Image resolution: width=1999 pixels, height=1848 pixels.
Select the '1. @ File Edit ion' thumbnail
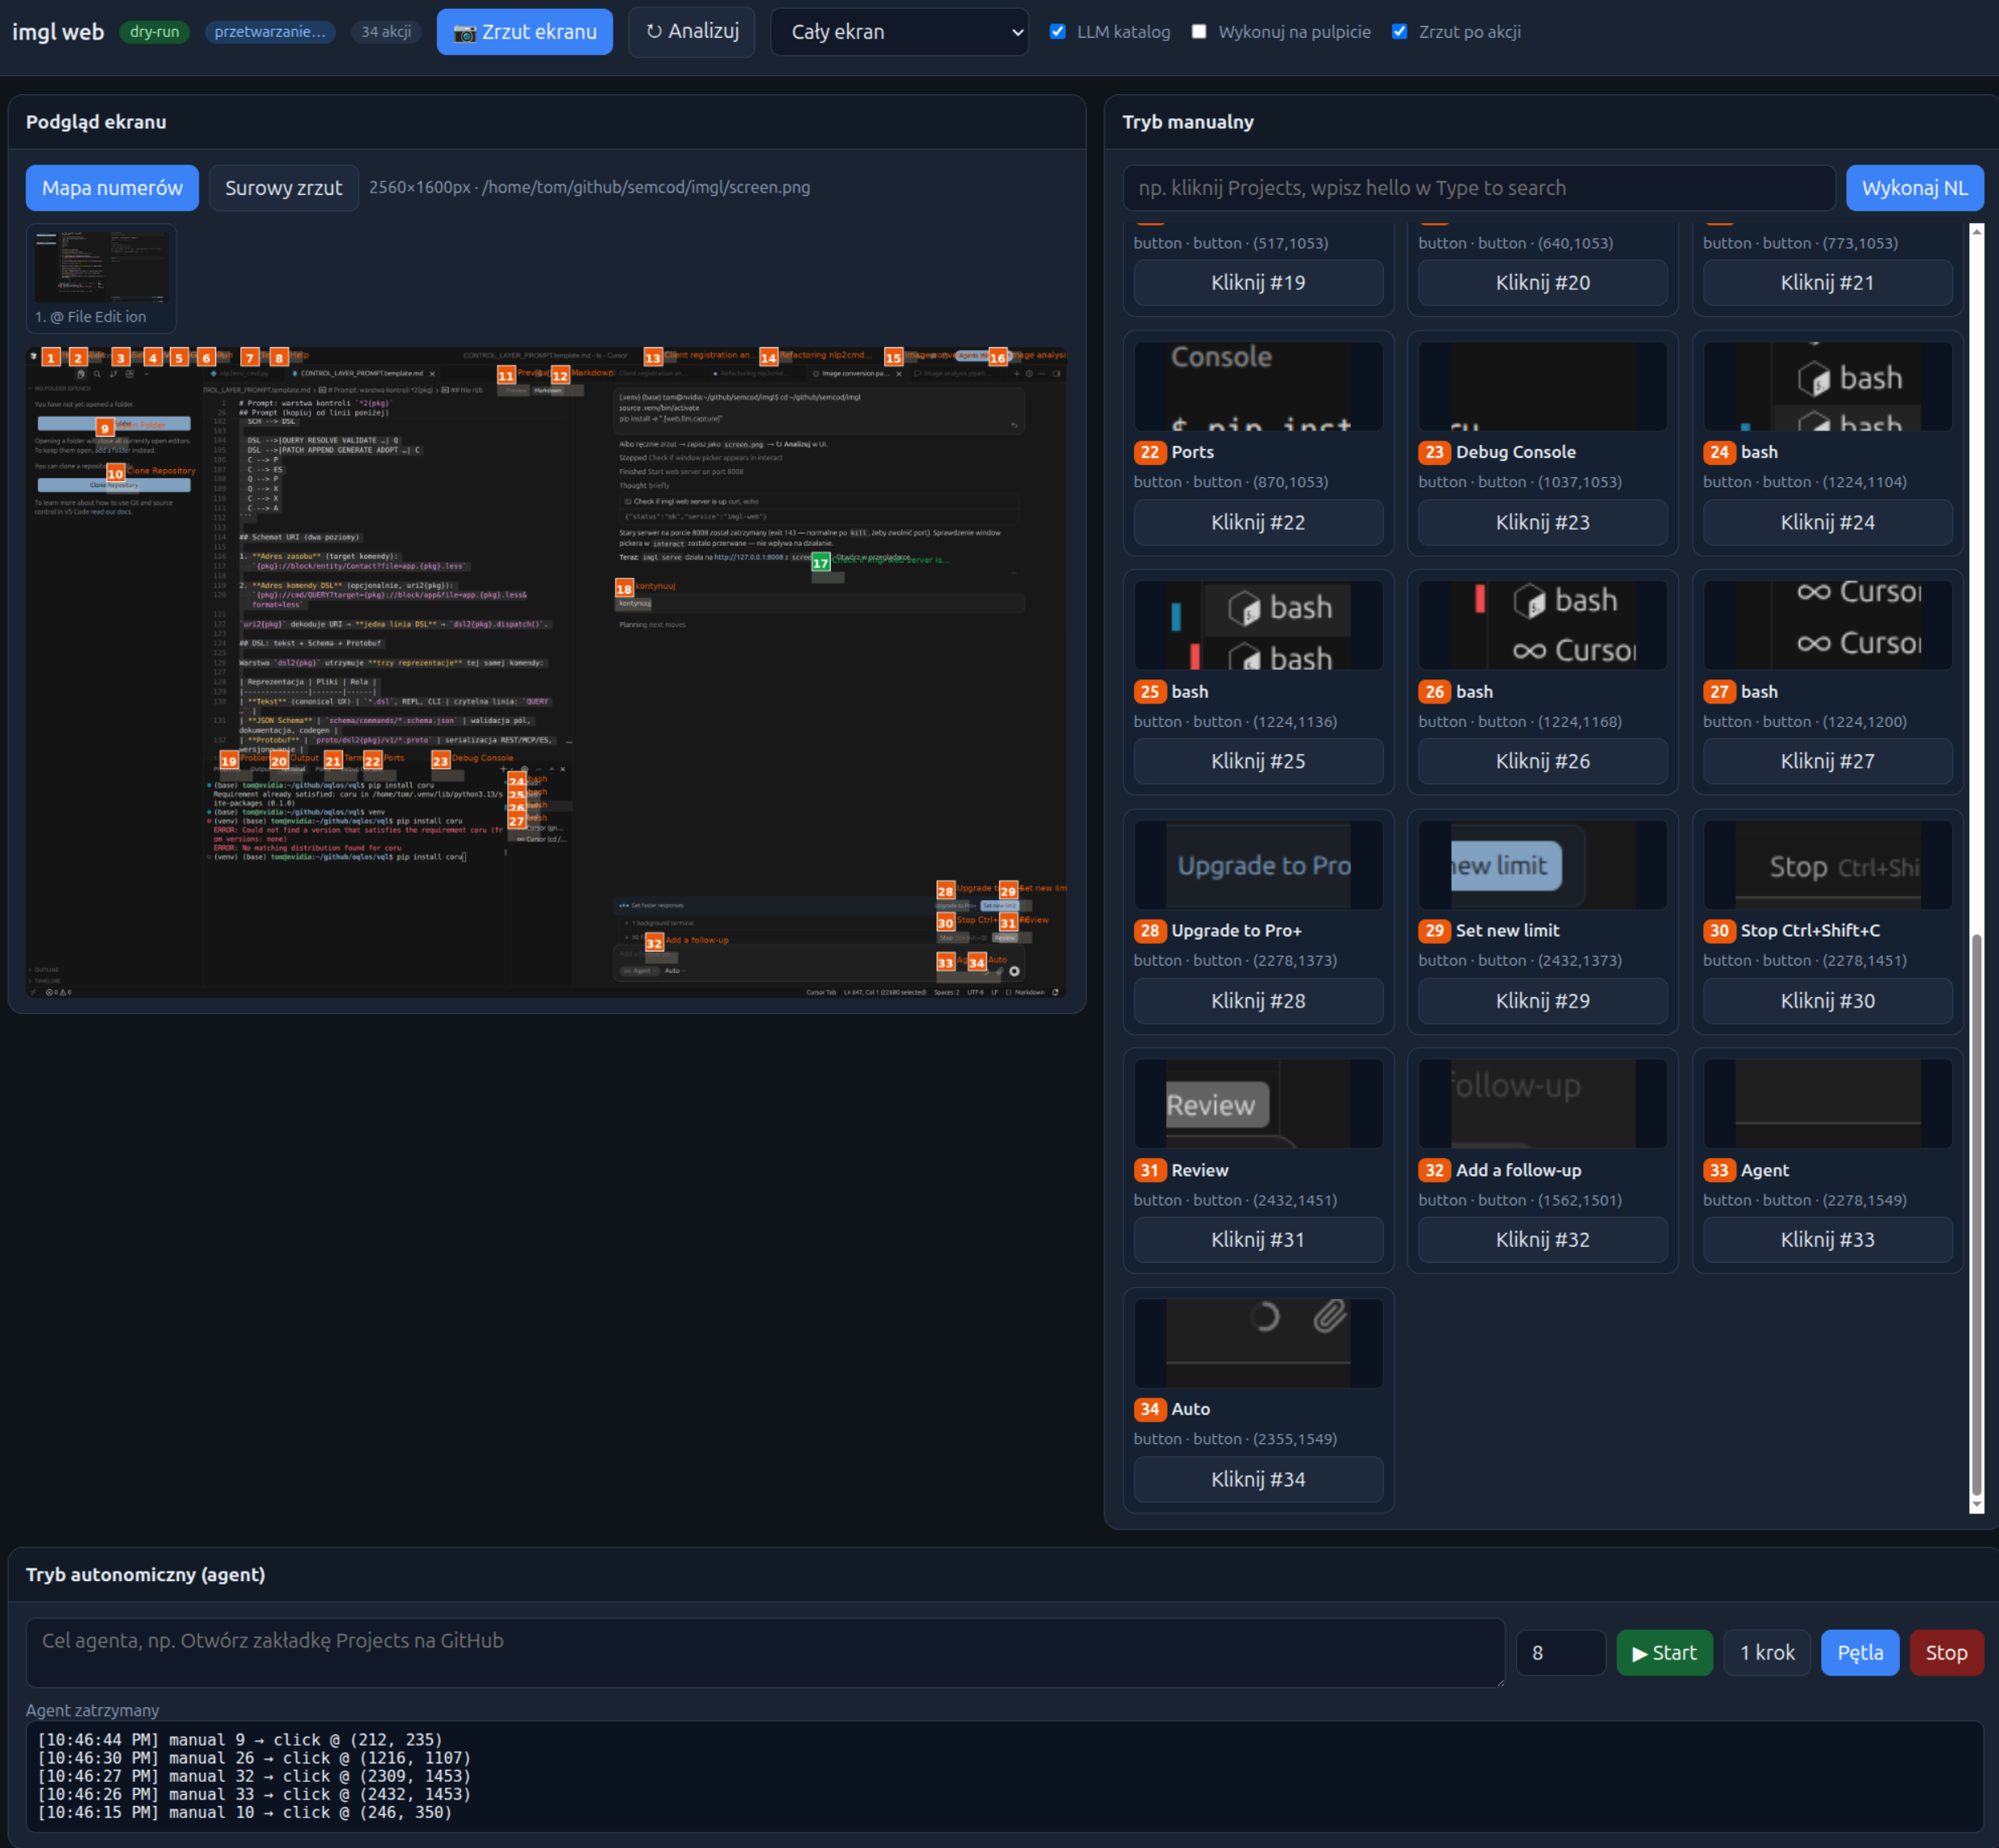101,278
